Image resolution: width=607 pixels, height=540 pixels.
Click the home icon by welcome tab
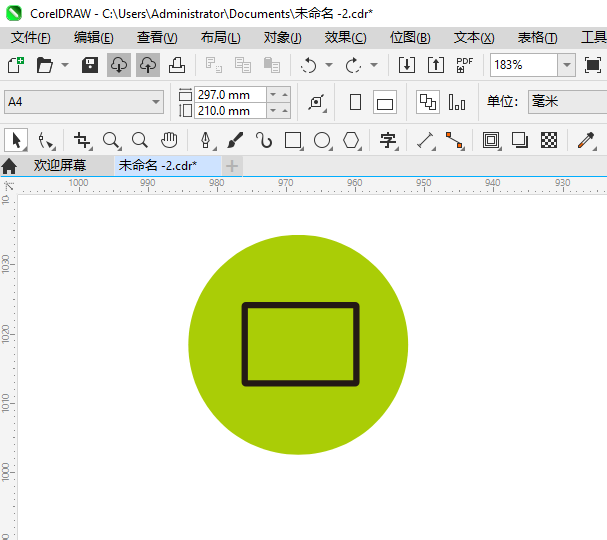(x=9, y=166)
